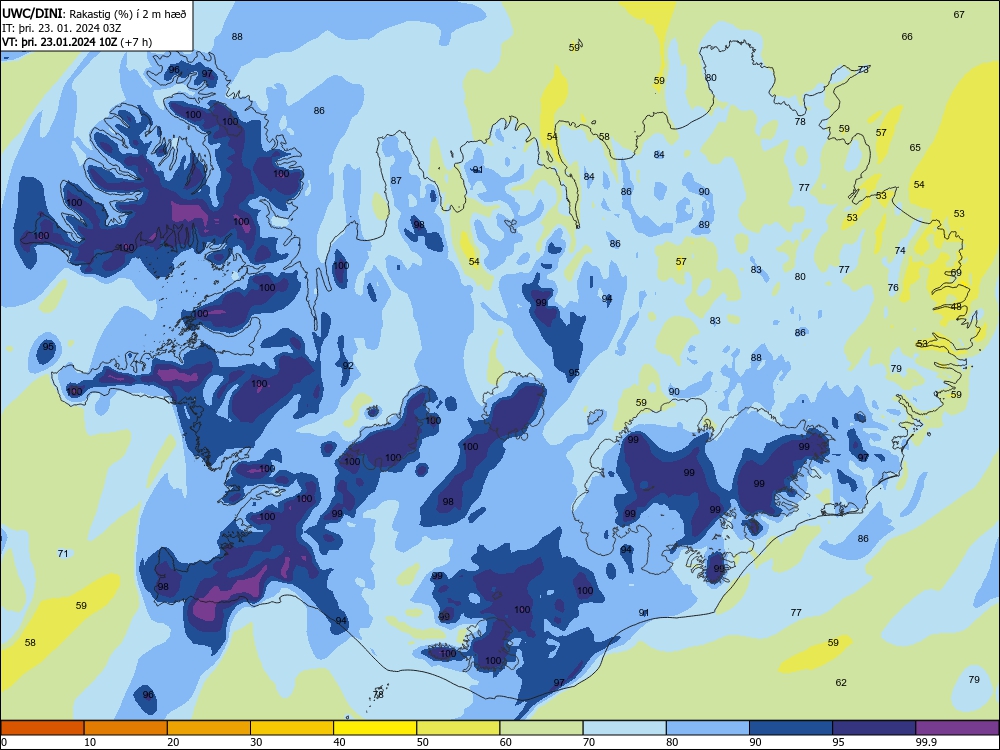
Task: Click the humidity value "76" on the map
Action: click(x=893, y=288)
